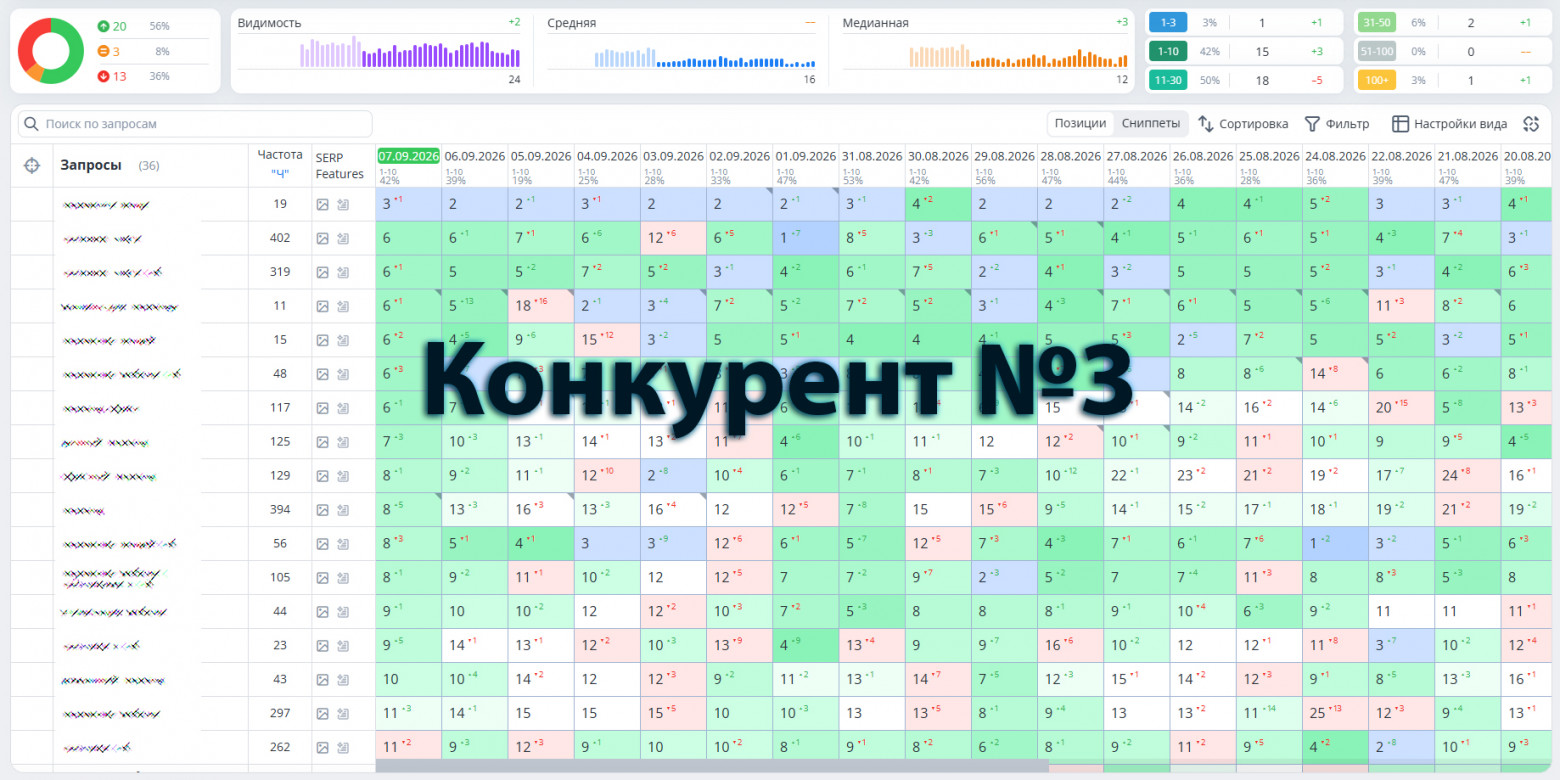
Task: Open the Сортировка sorting options
Action: [x=1243, y=124]
